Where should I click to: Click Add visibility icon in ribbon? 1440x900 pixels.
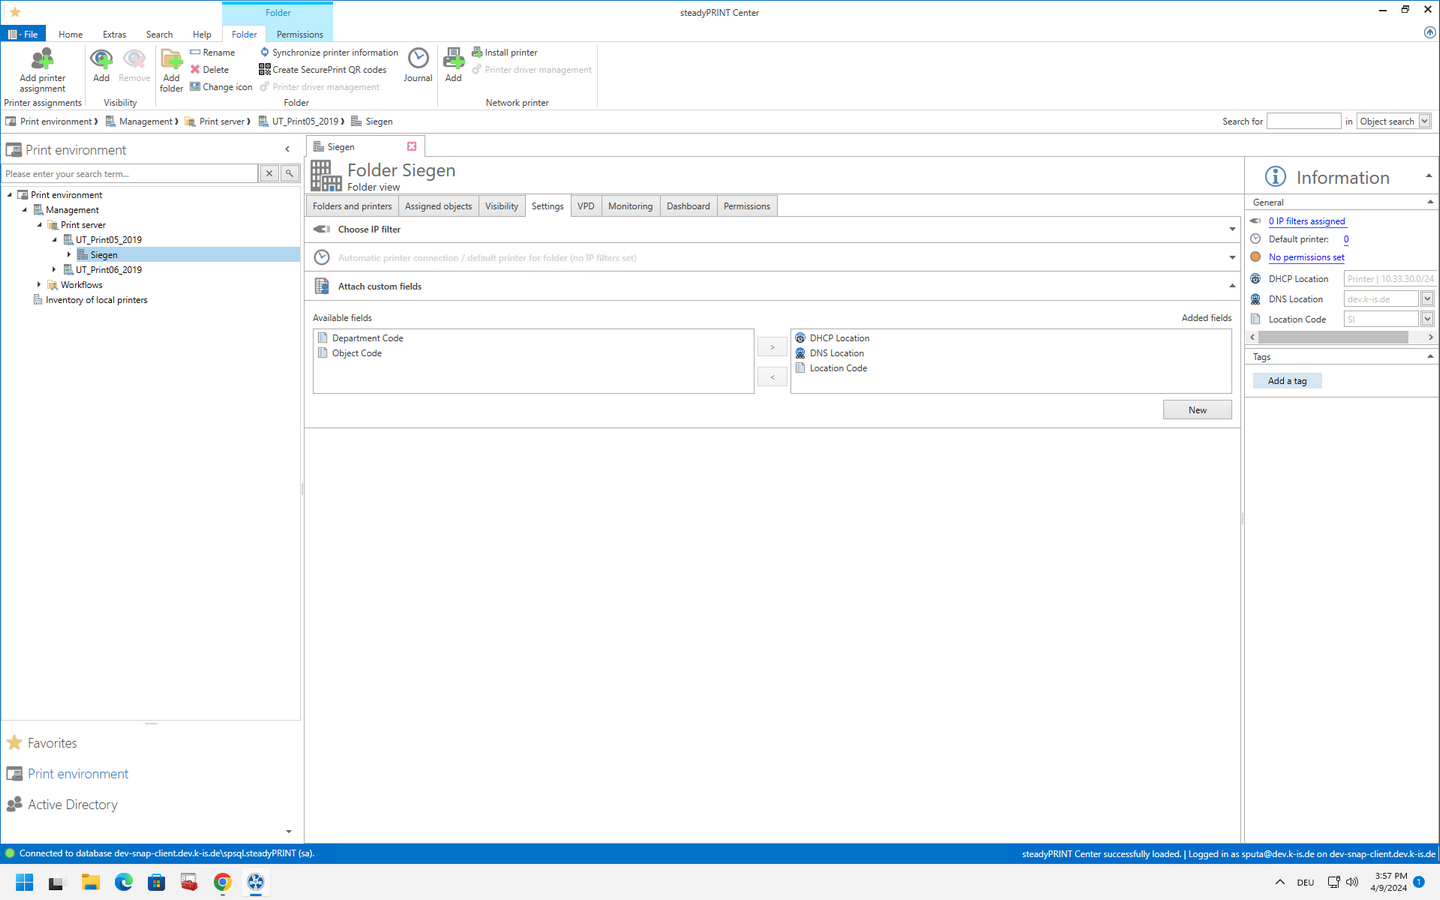pos(101,59)
